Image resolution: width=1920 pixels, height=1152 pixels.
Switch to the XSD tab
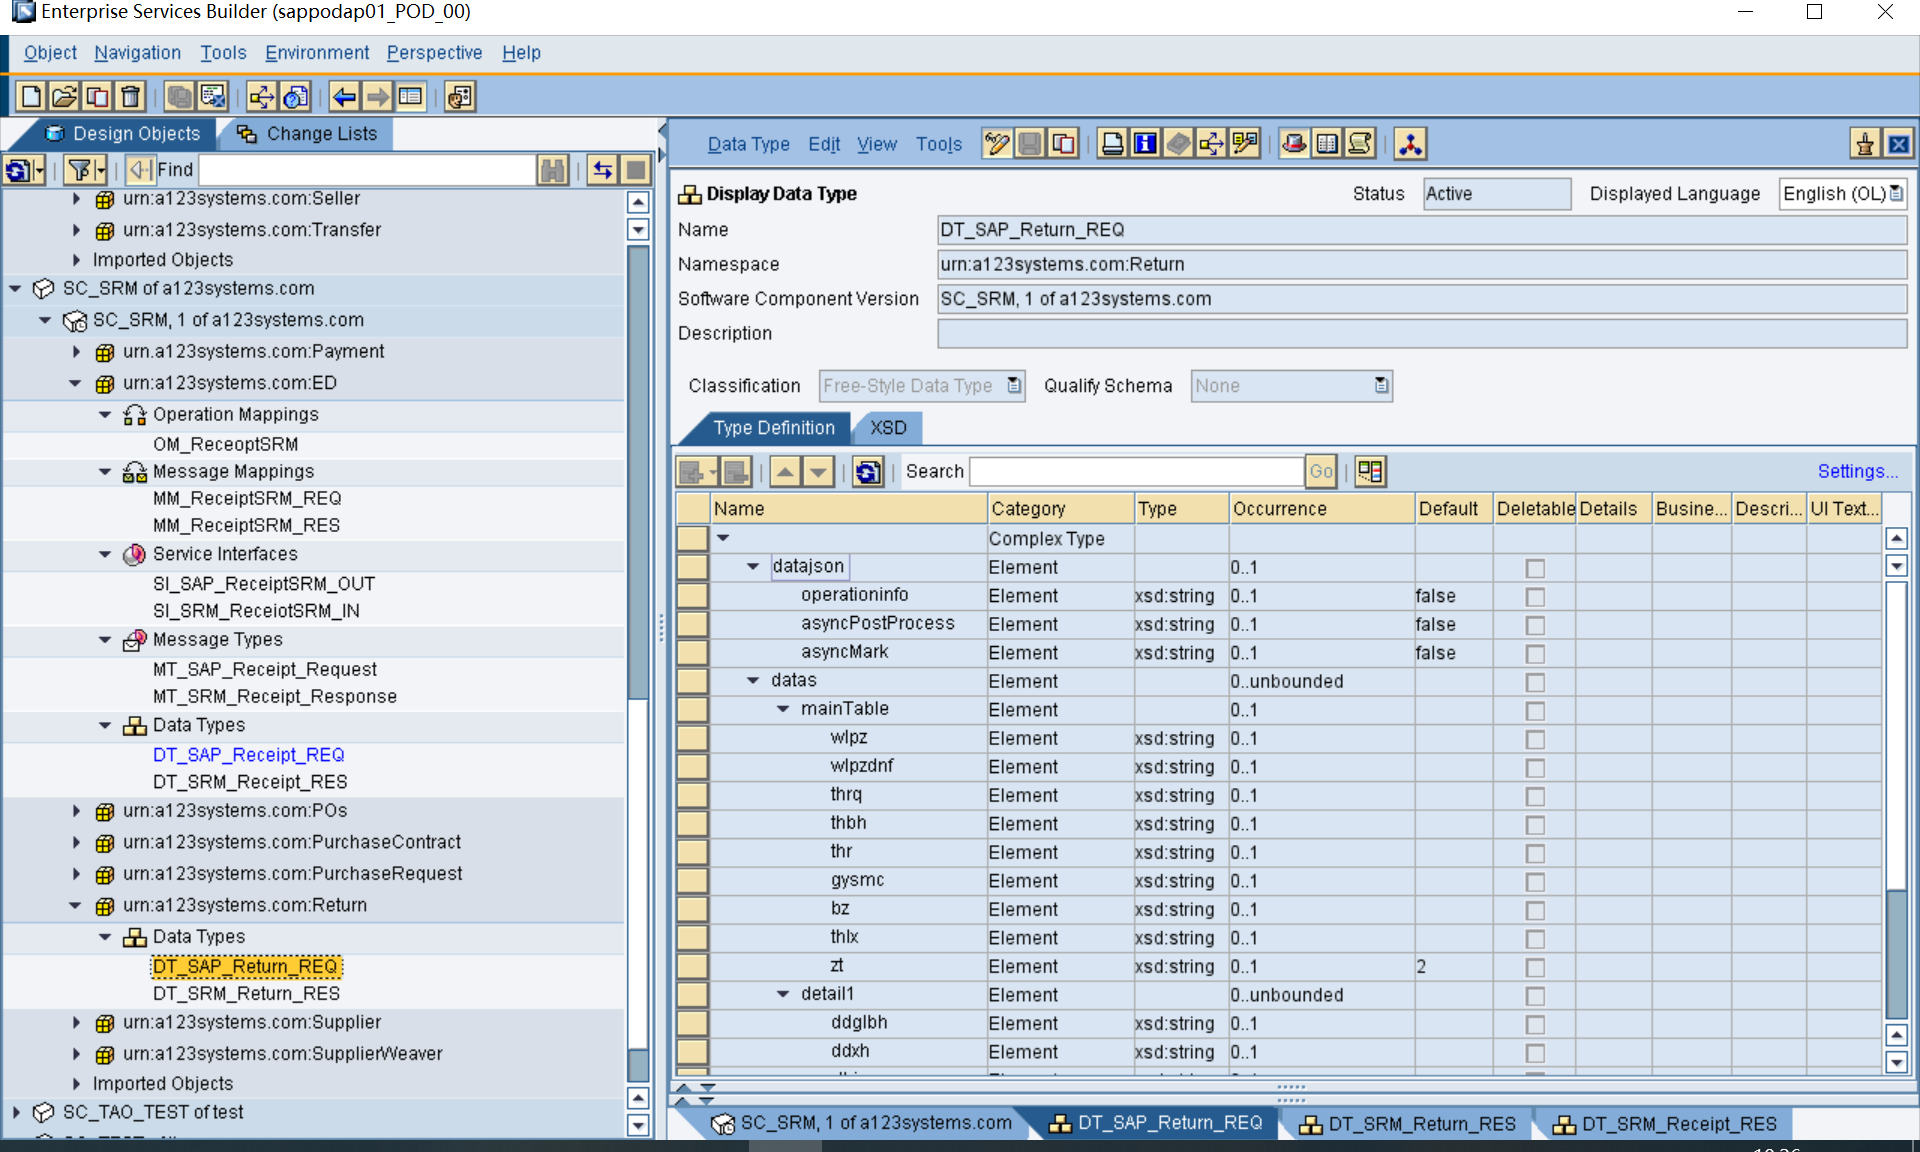[888, 428]
